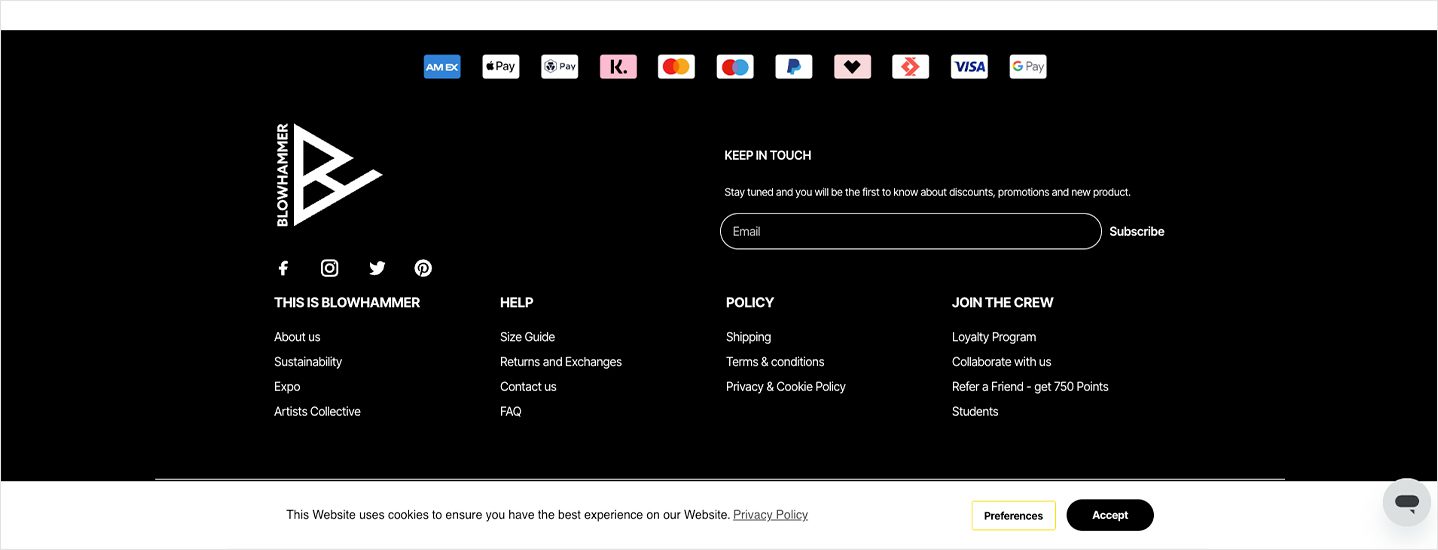1438x550 pixels.
Task: Click the Maestro payment icon
Action: click(x=735, y=67)
